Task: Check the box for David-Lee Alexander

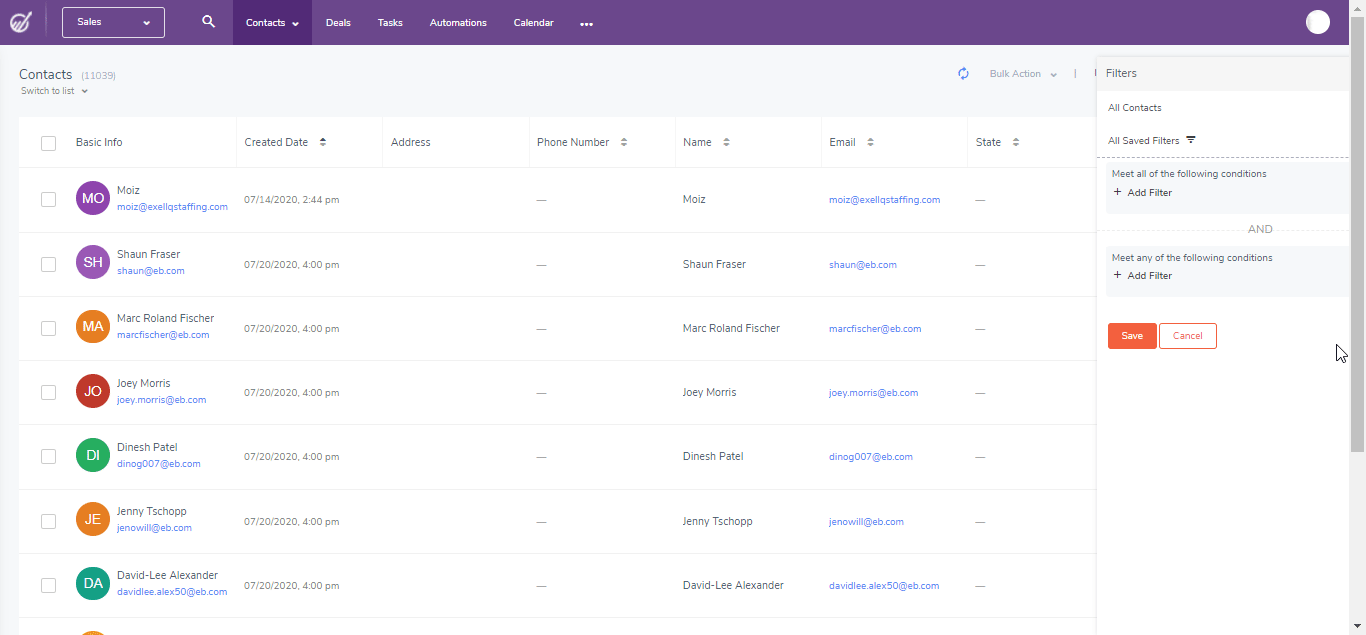Action: coord(48,585)
